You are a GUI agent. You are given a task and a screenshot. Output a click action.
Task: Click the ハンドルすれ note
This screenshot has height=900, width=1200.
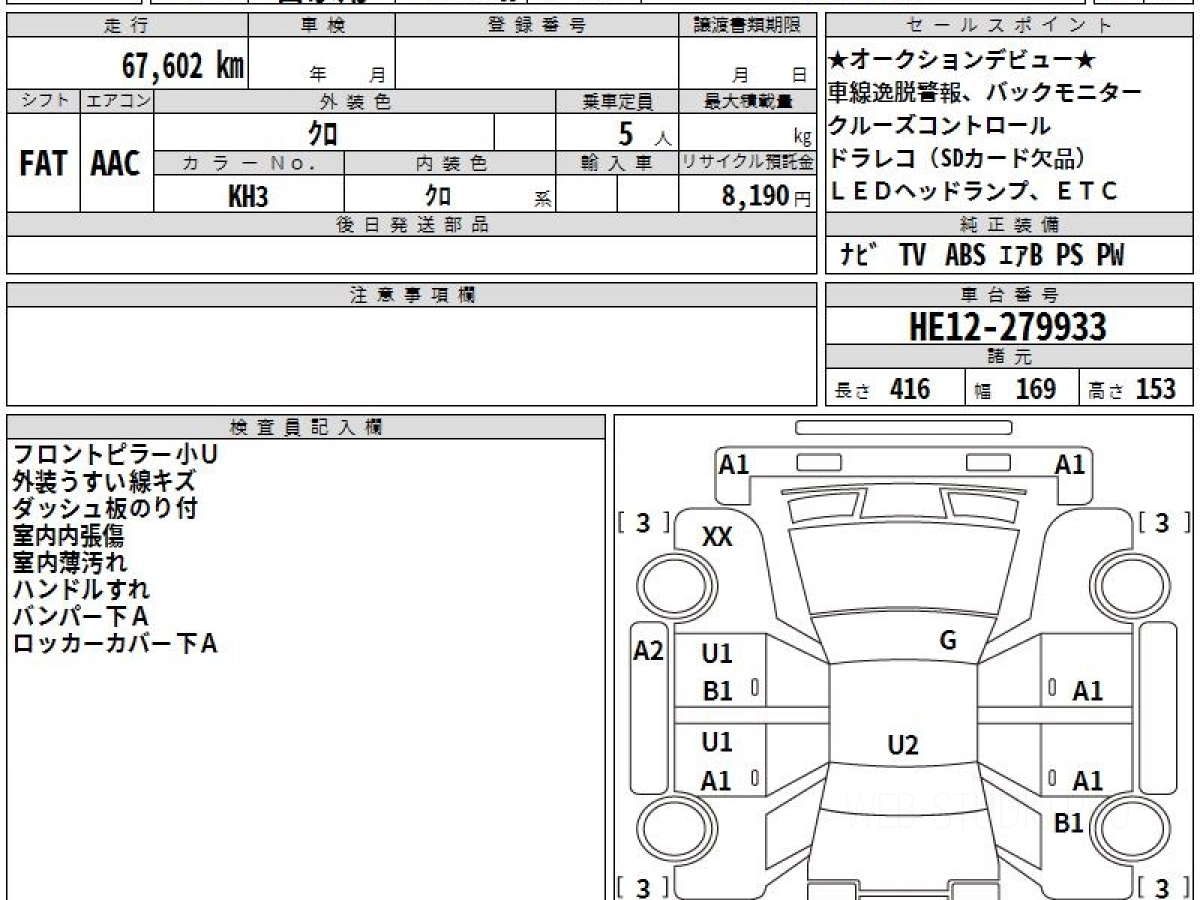coord(81,590)
